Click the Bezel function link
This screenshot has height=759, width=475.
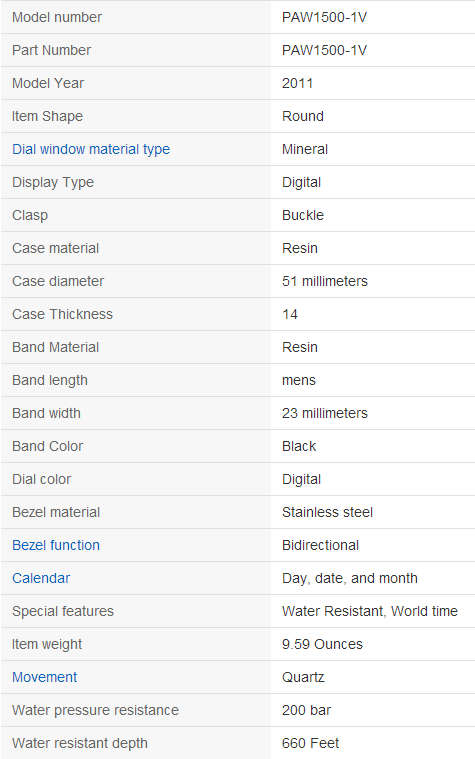tap(56, 545)
